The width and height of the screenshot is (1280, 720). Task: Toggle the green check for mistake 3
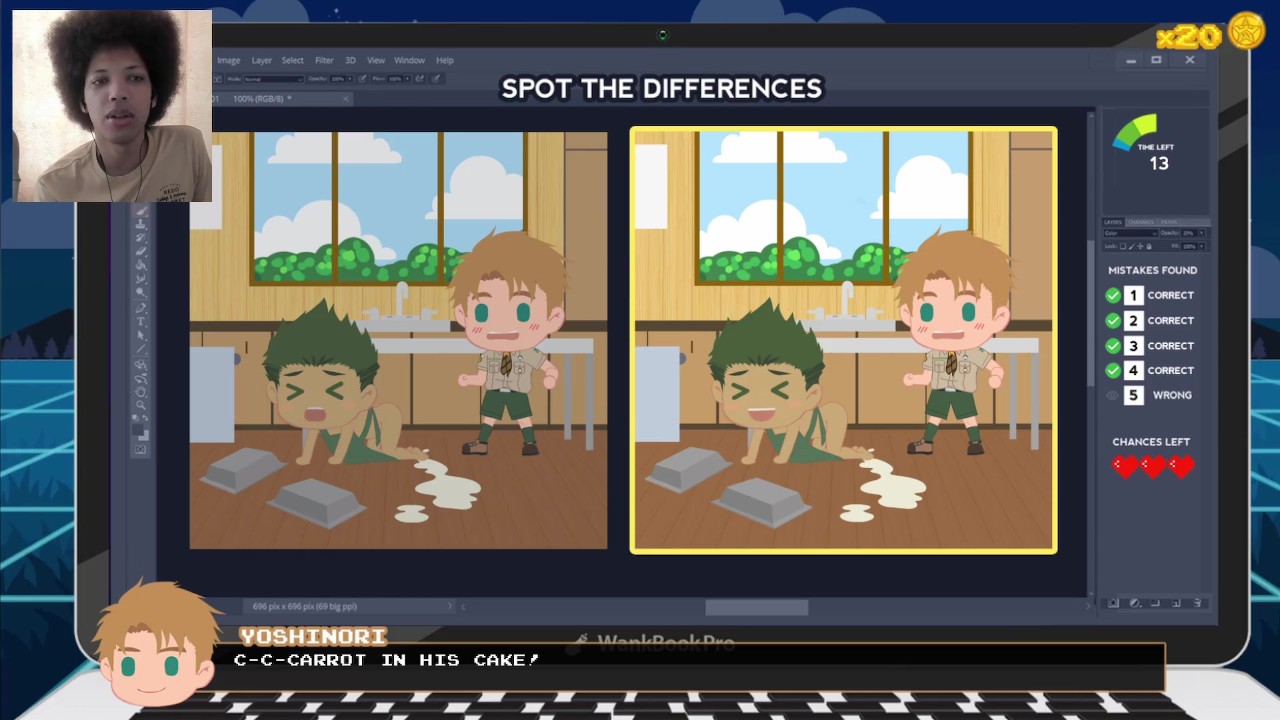[x=1113, y=345]
